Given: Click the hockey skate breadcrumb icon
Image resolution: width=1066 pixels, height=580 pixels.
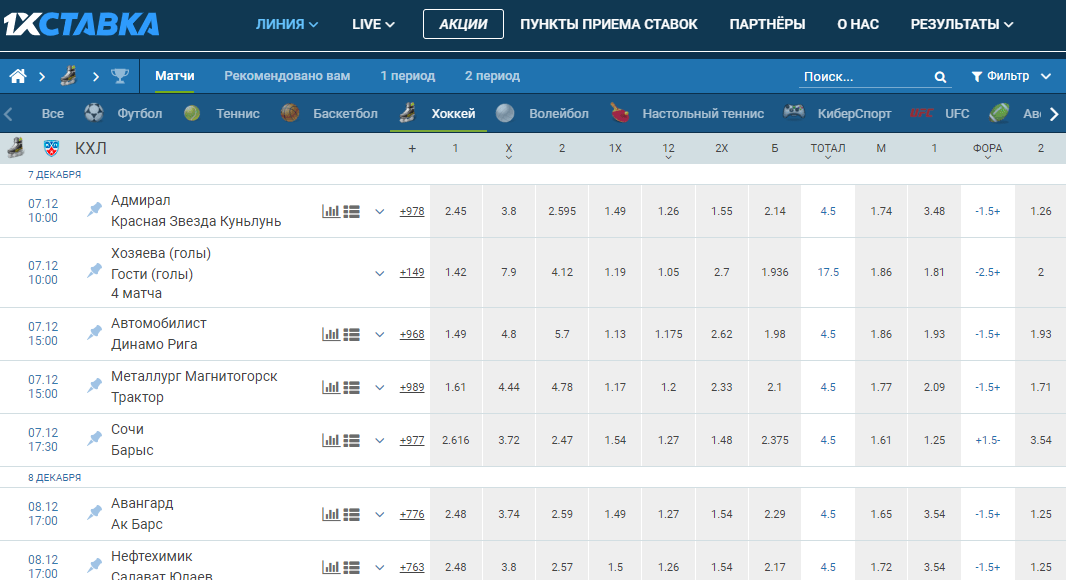Looking at the screenshot, I should pos(68,76).
